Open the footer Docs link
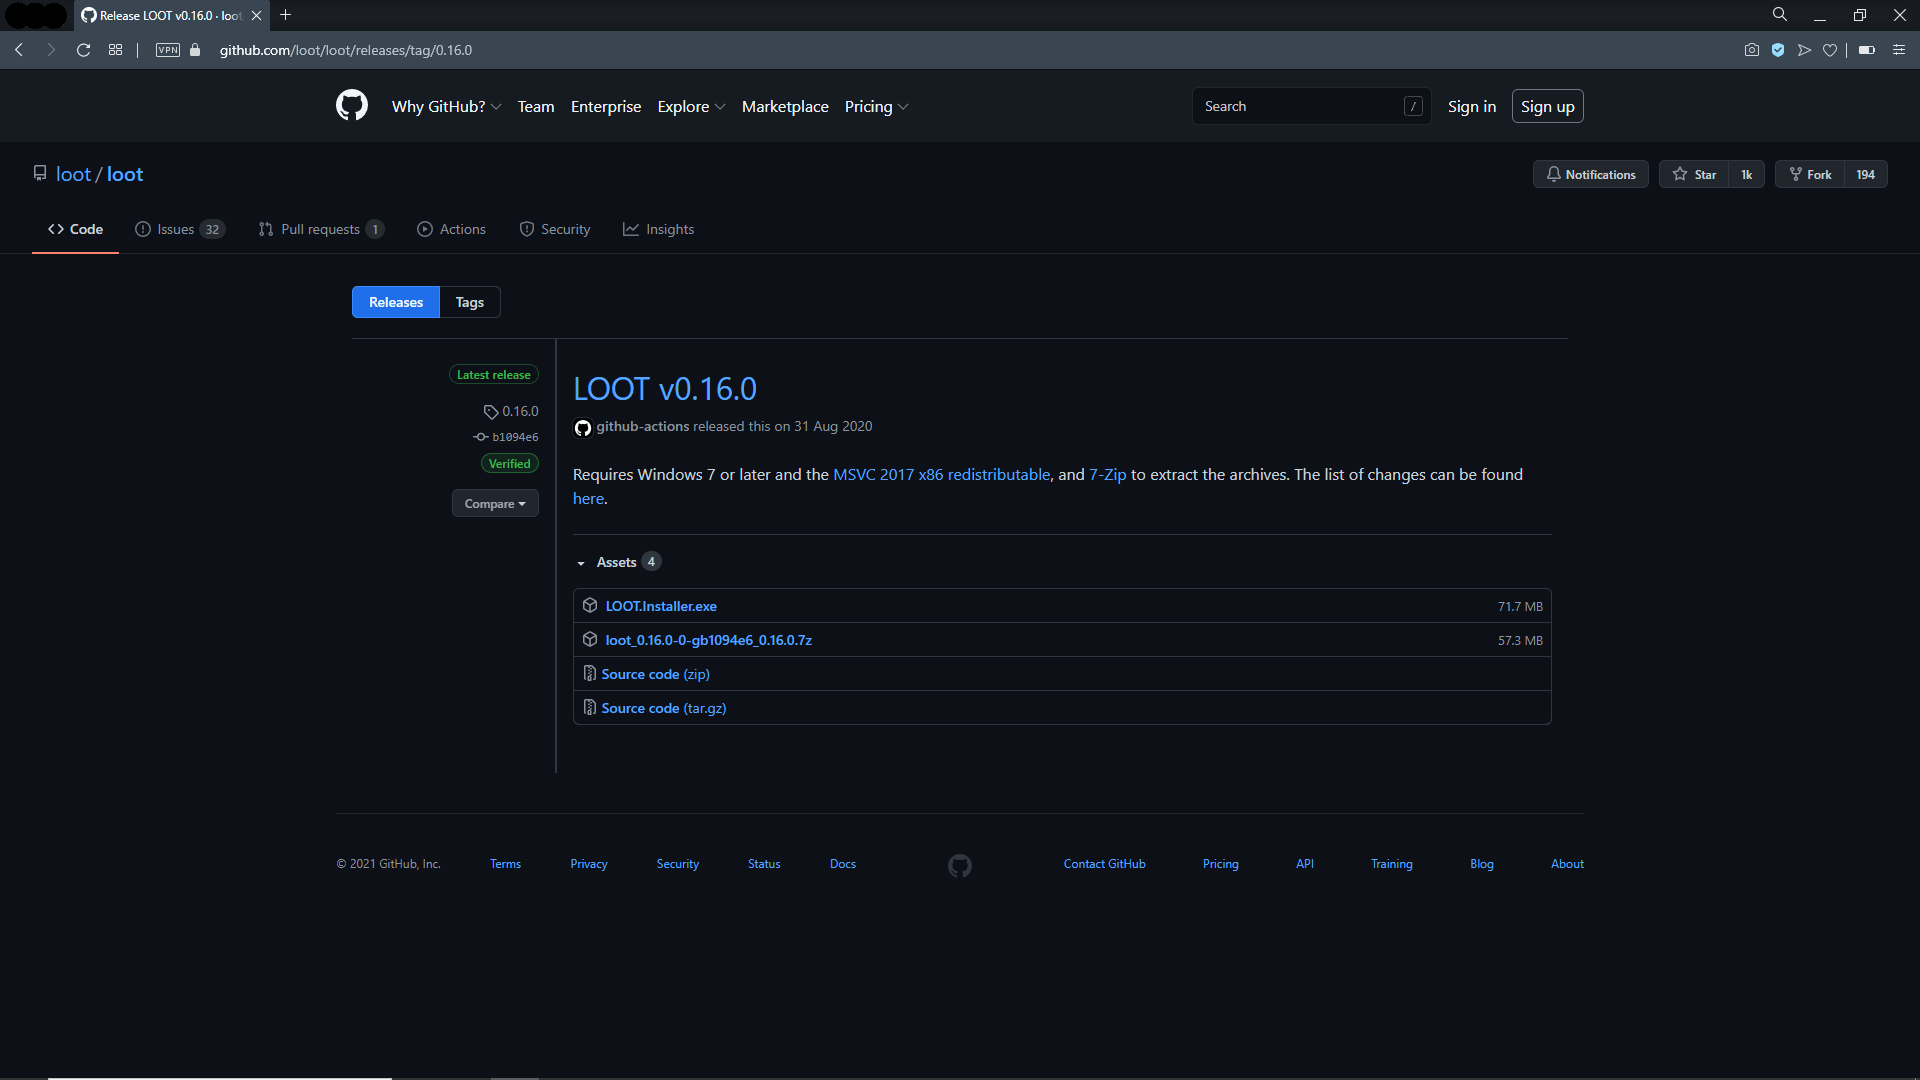The width and height of the screenshot is (1920, 1080). 843,864
